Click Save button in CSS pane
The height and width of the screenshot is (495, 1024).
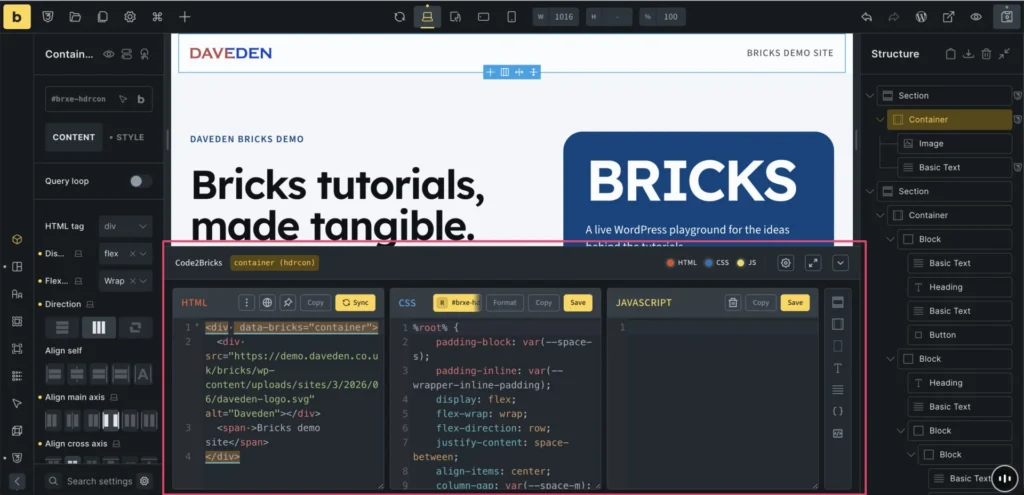[x=578, y=302]
